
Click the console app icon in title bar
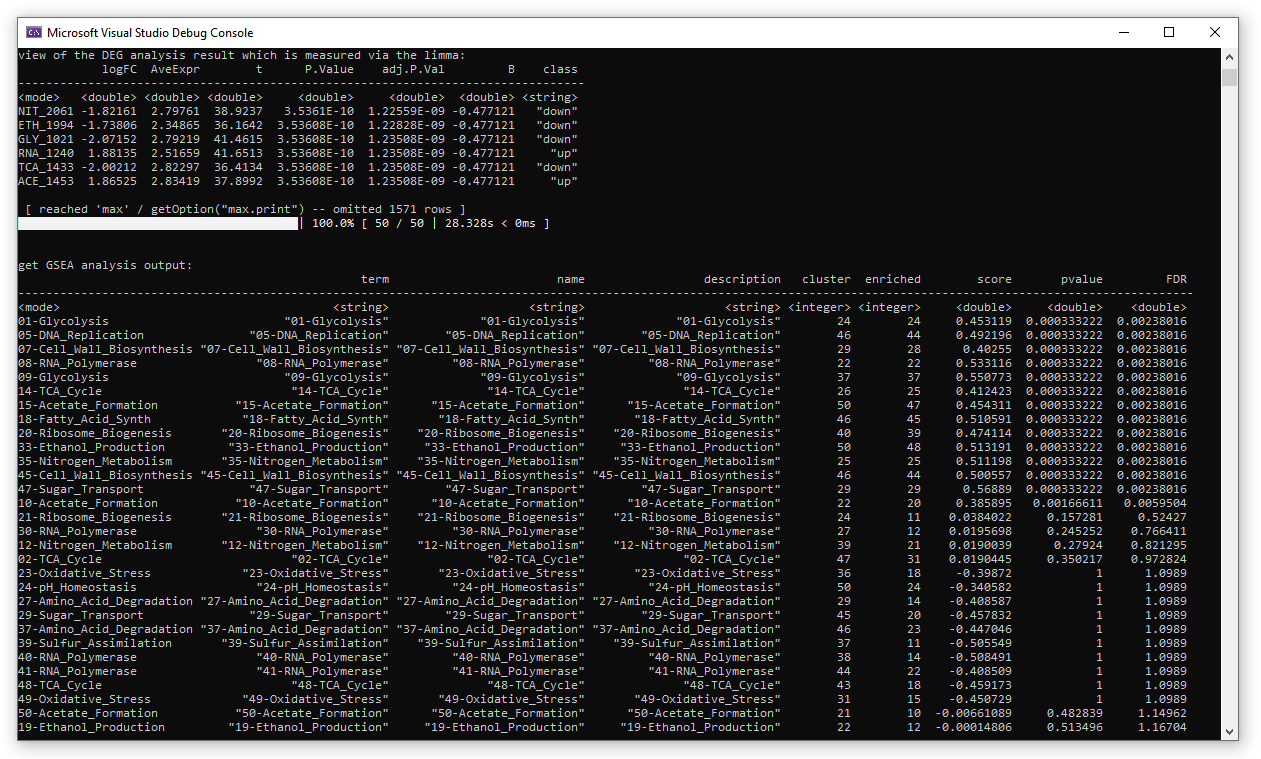pyautogui.click(x=33, y=32)
